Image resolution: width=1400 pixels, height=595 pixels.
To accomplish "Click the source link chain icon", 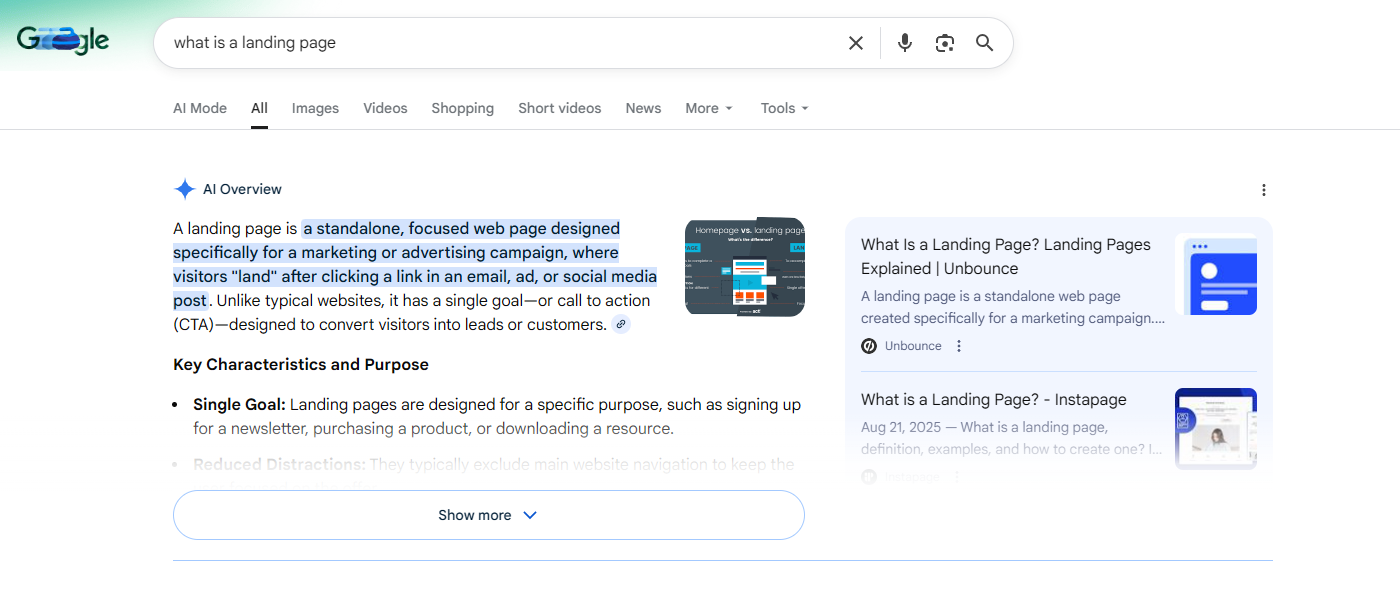I will 621,324.
